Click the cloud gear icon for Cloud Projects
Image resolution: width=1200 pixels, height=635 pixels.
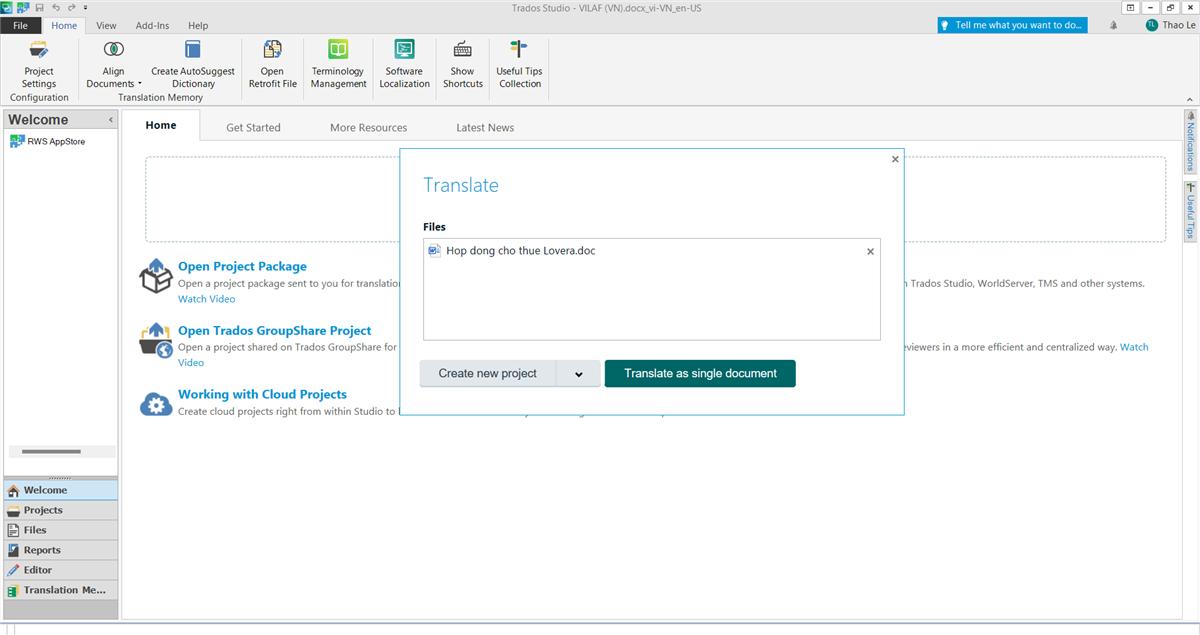click(156, 403)
